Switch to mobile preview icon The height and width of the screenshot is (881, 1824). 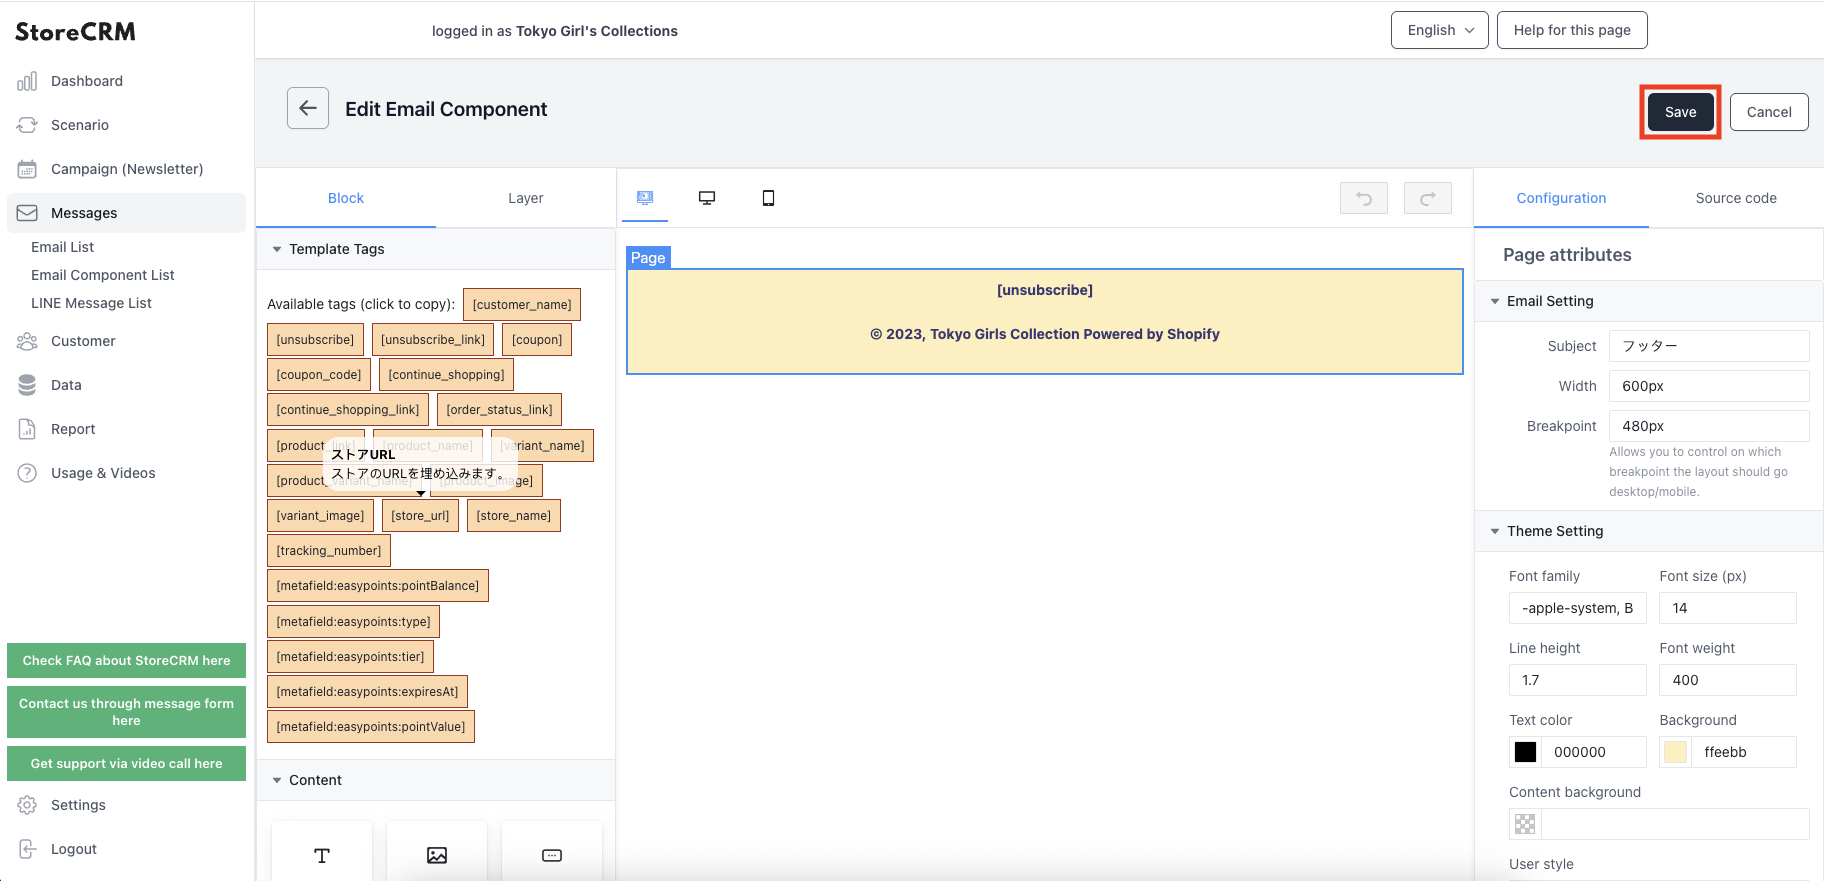point(768,198)
